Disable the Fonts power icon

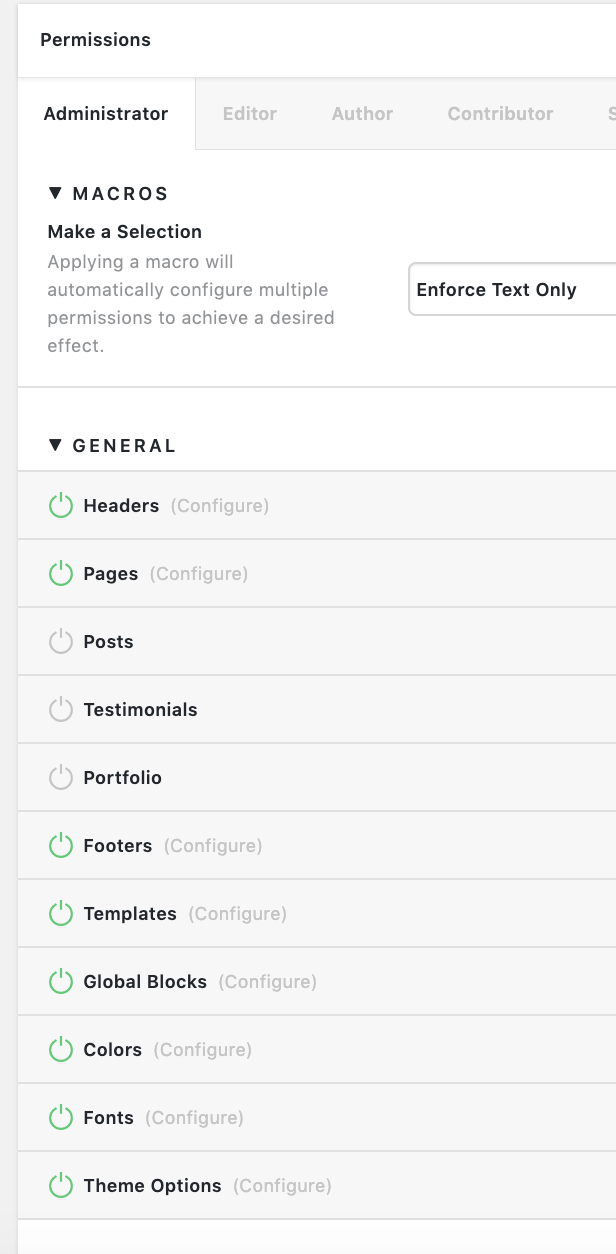(61, 1118)
